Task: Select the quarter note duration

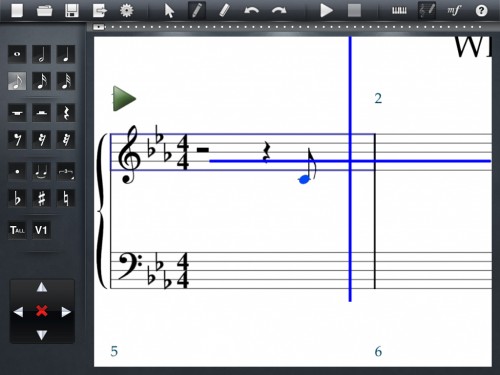Action: (66, 54)
